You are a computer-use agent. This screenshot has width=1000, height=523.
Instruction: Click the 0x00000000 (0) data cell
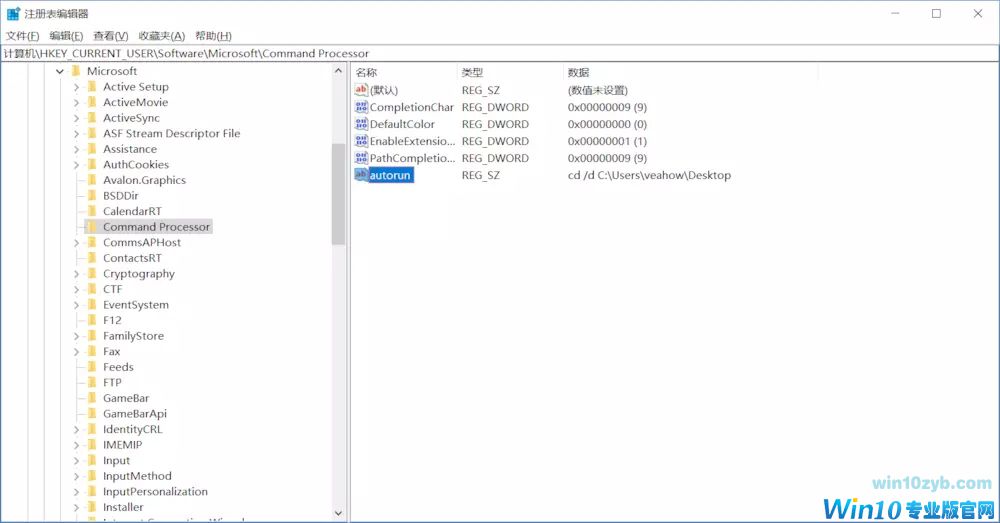coord(607,124)
